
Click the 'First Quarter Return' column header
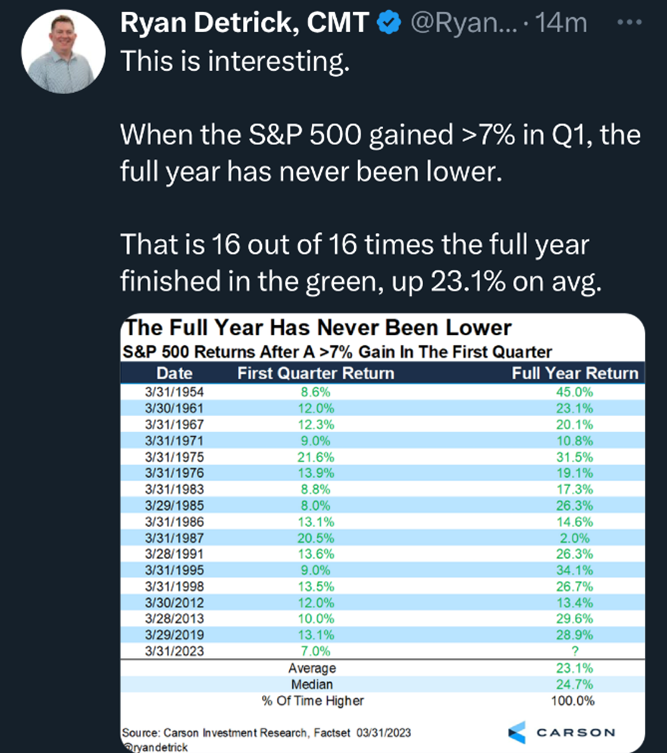[315, 373]
